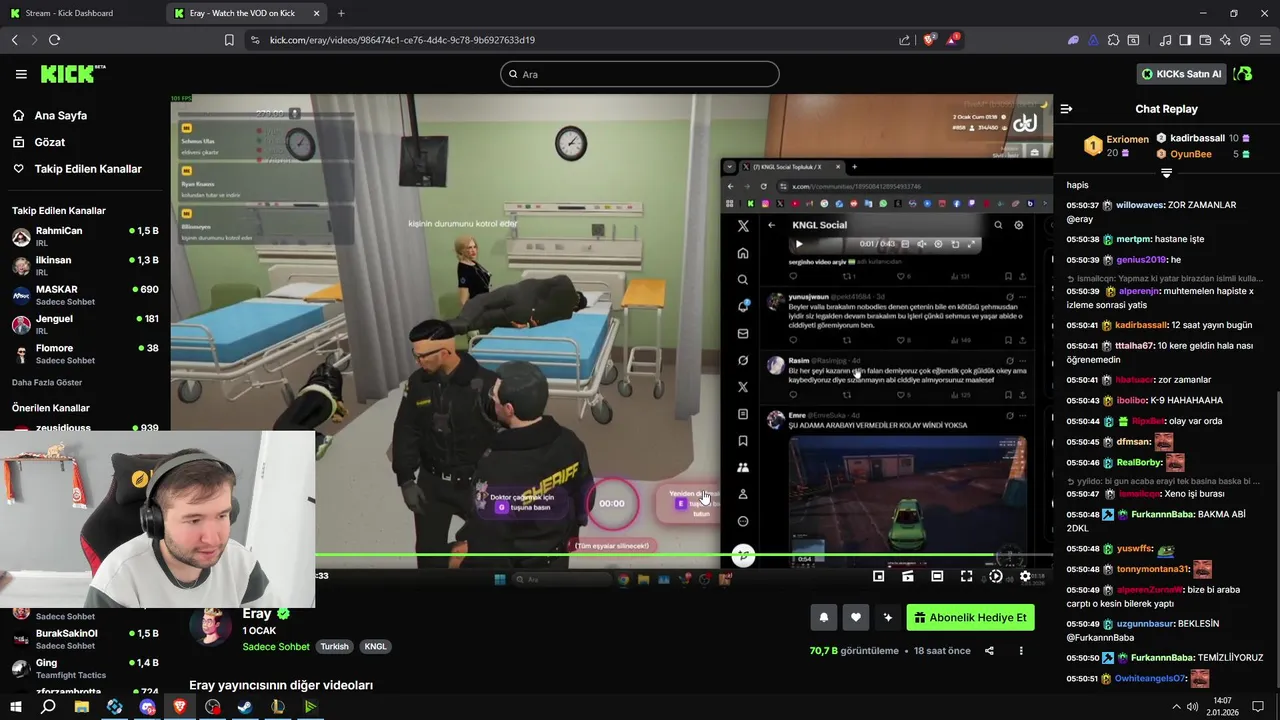Open Brave Shields lion icon
Screen dimensions: 1280x720
click(x=930, y=40)
